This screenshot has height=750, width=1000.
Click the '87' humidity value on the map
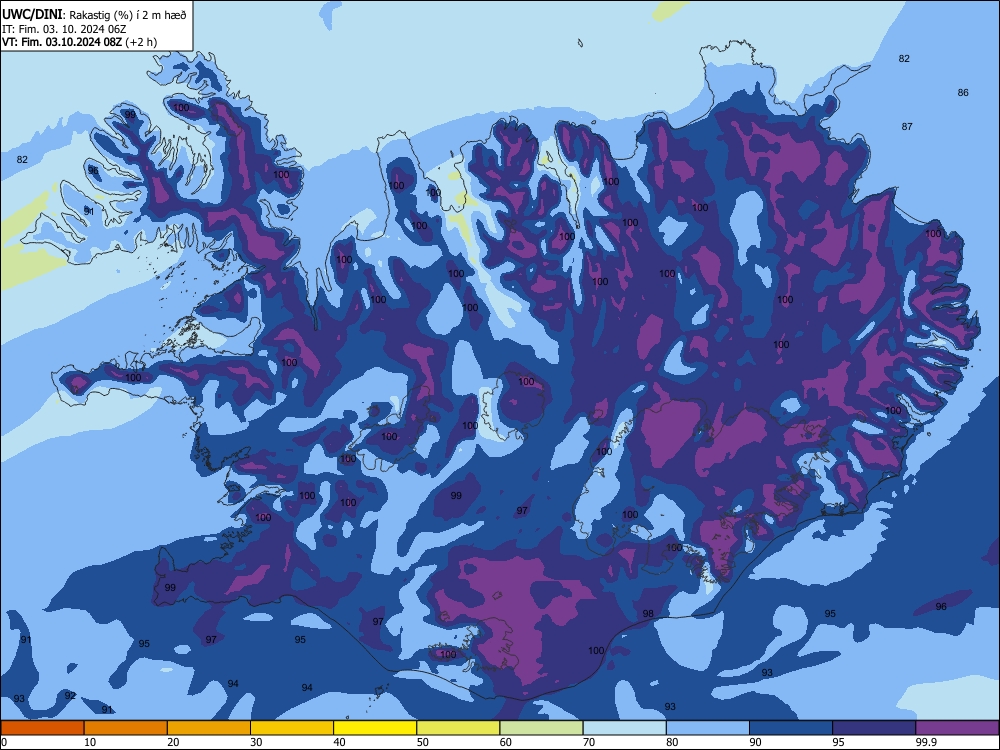point(907,127)
